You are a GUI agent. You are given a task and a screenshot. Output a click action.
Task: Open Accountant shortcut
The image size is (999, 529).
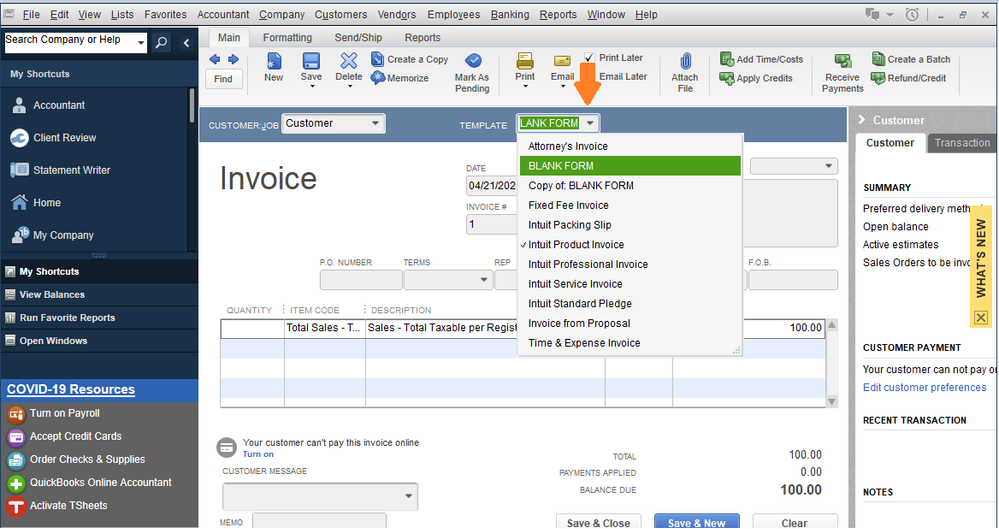coord(59,105)
